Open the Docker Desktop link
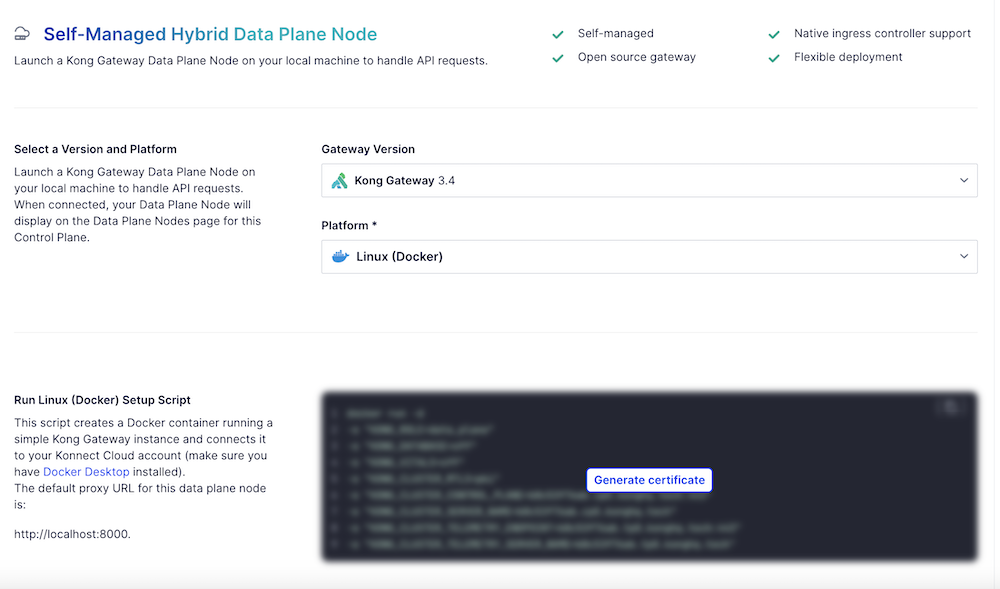Screen dimensions: 1000x589 pyautogui.click(x=84, y=471)
